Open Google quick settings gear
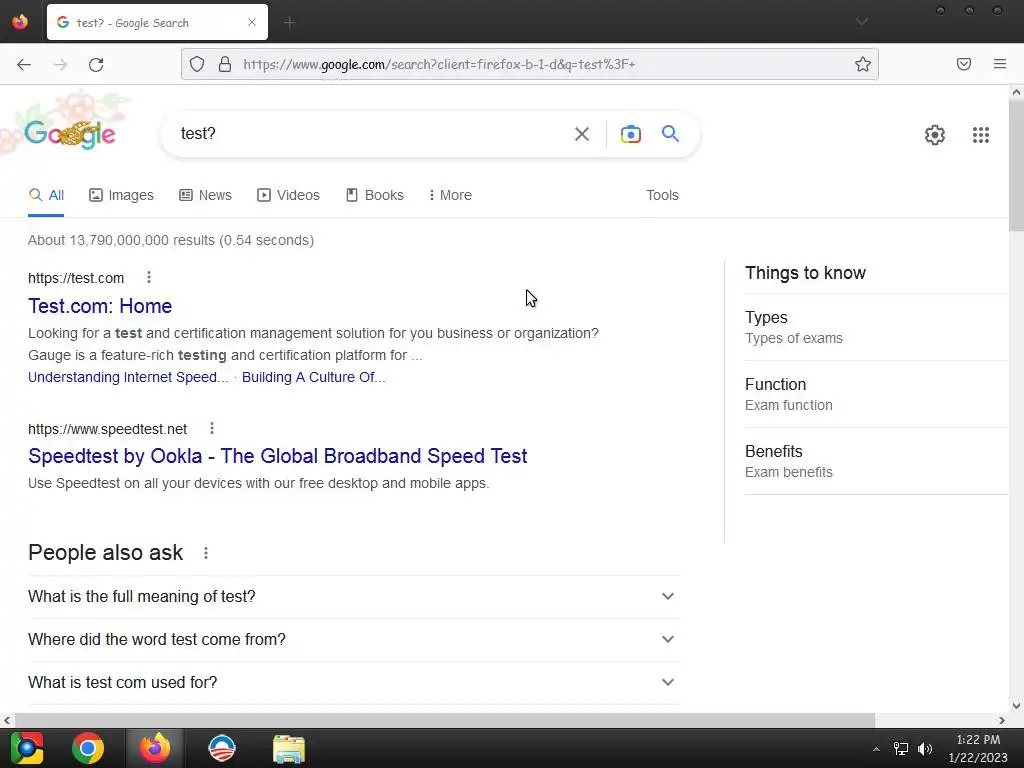Image resolution: width=1024 pixels, height=768 pixels. click(935, 135)
